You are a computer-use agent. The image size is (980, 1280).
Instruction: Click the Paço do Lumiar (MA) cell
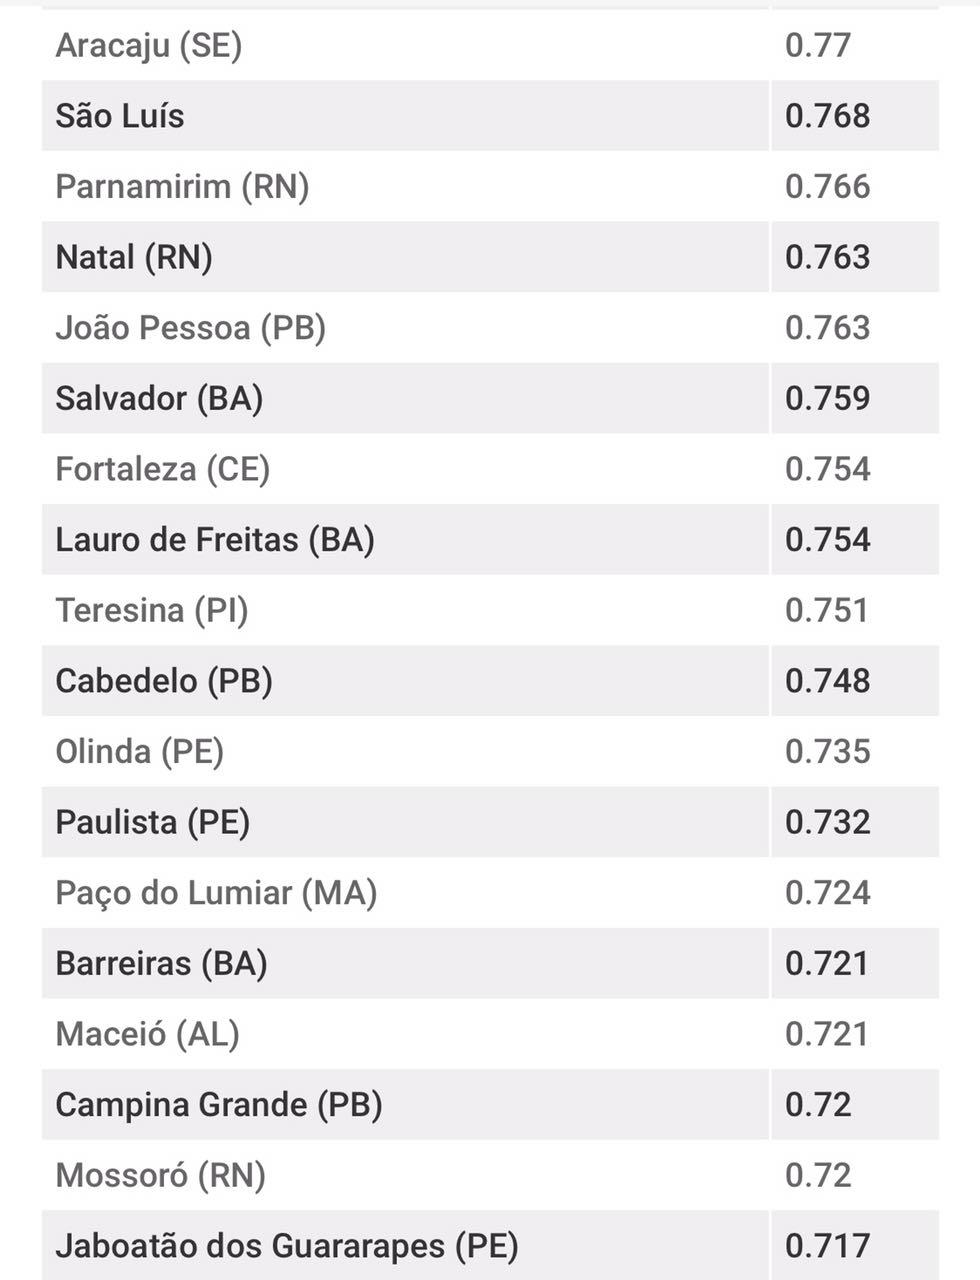coord(216,893)
